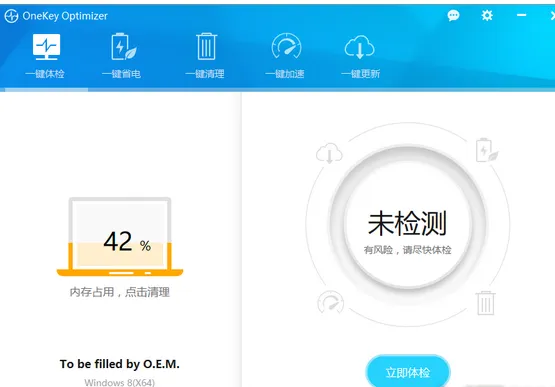The height and width of the screenshot is (387, 555).
Task: Open the feedback chat bubble icon
Action: (x=453, y=15)
